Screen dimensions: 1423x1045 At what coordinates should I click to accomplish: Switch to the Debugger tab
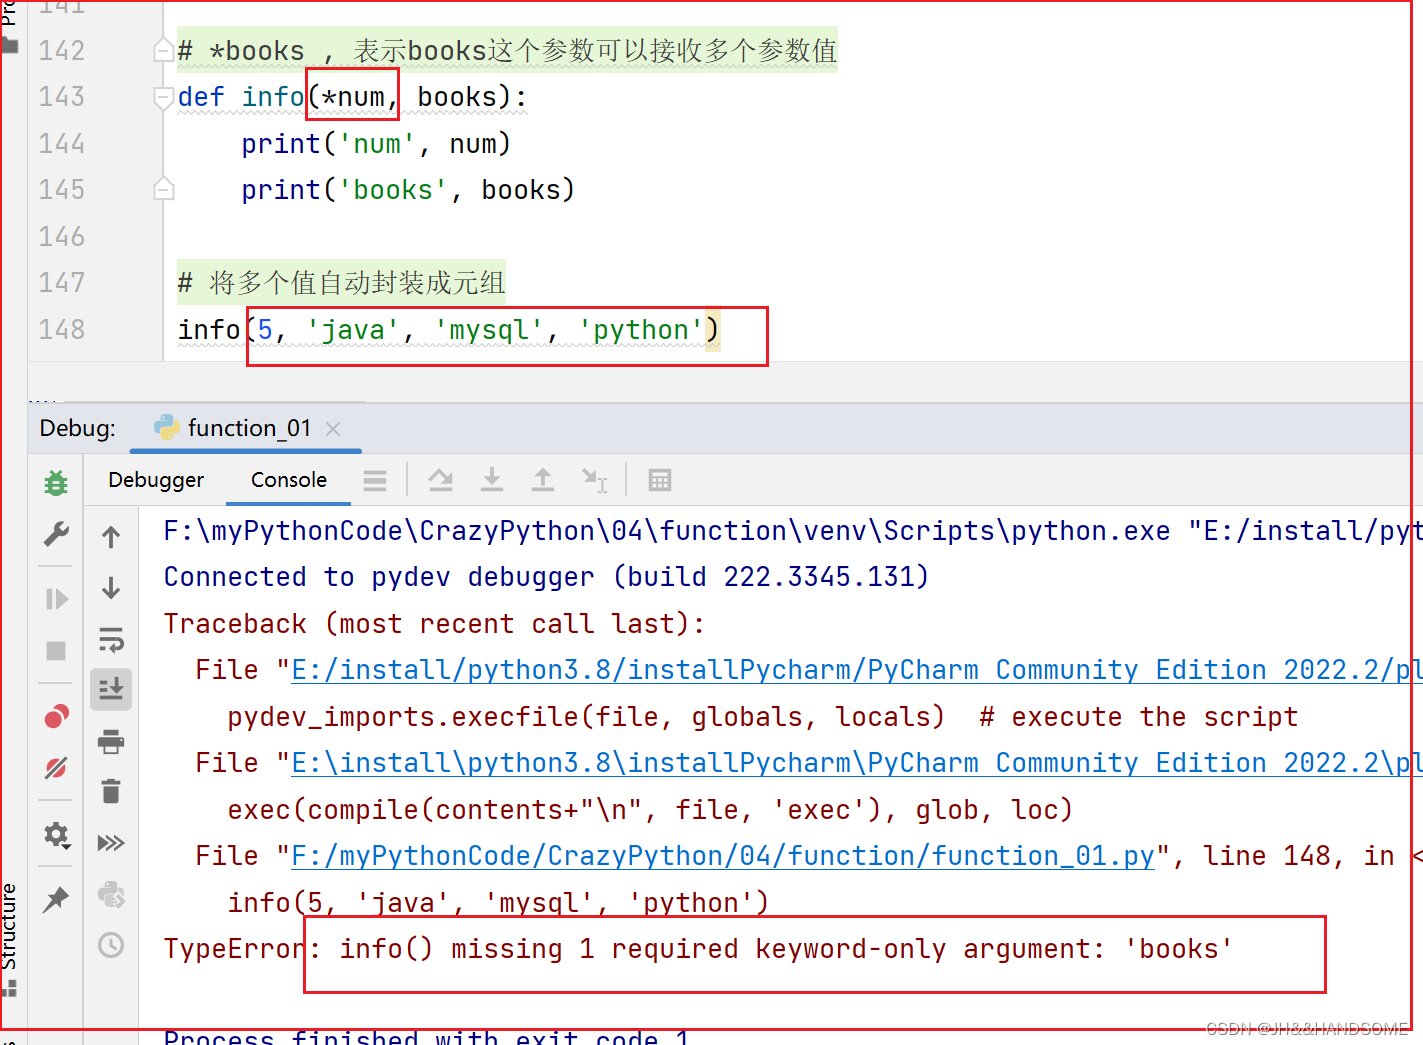coord(156,480)
